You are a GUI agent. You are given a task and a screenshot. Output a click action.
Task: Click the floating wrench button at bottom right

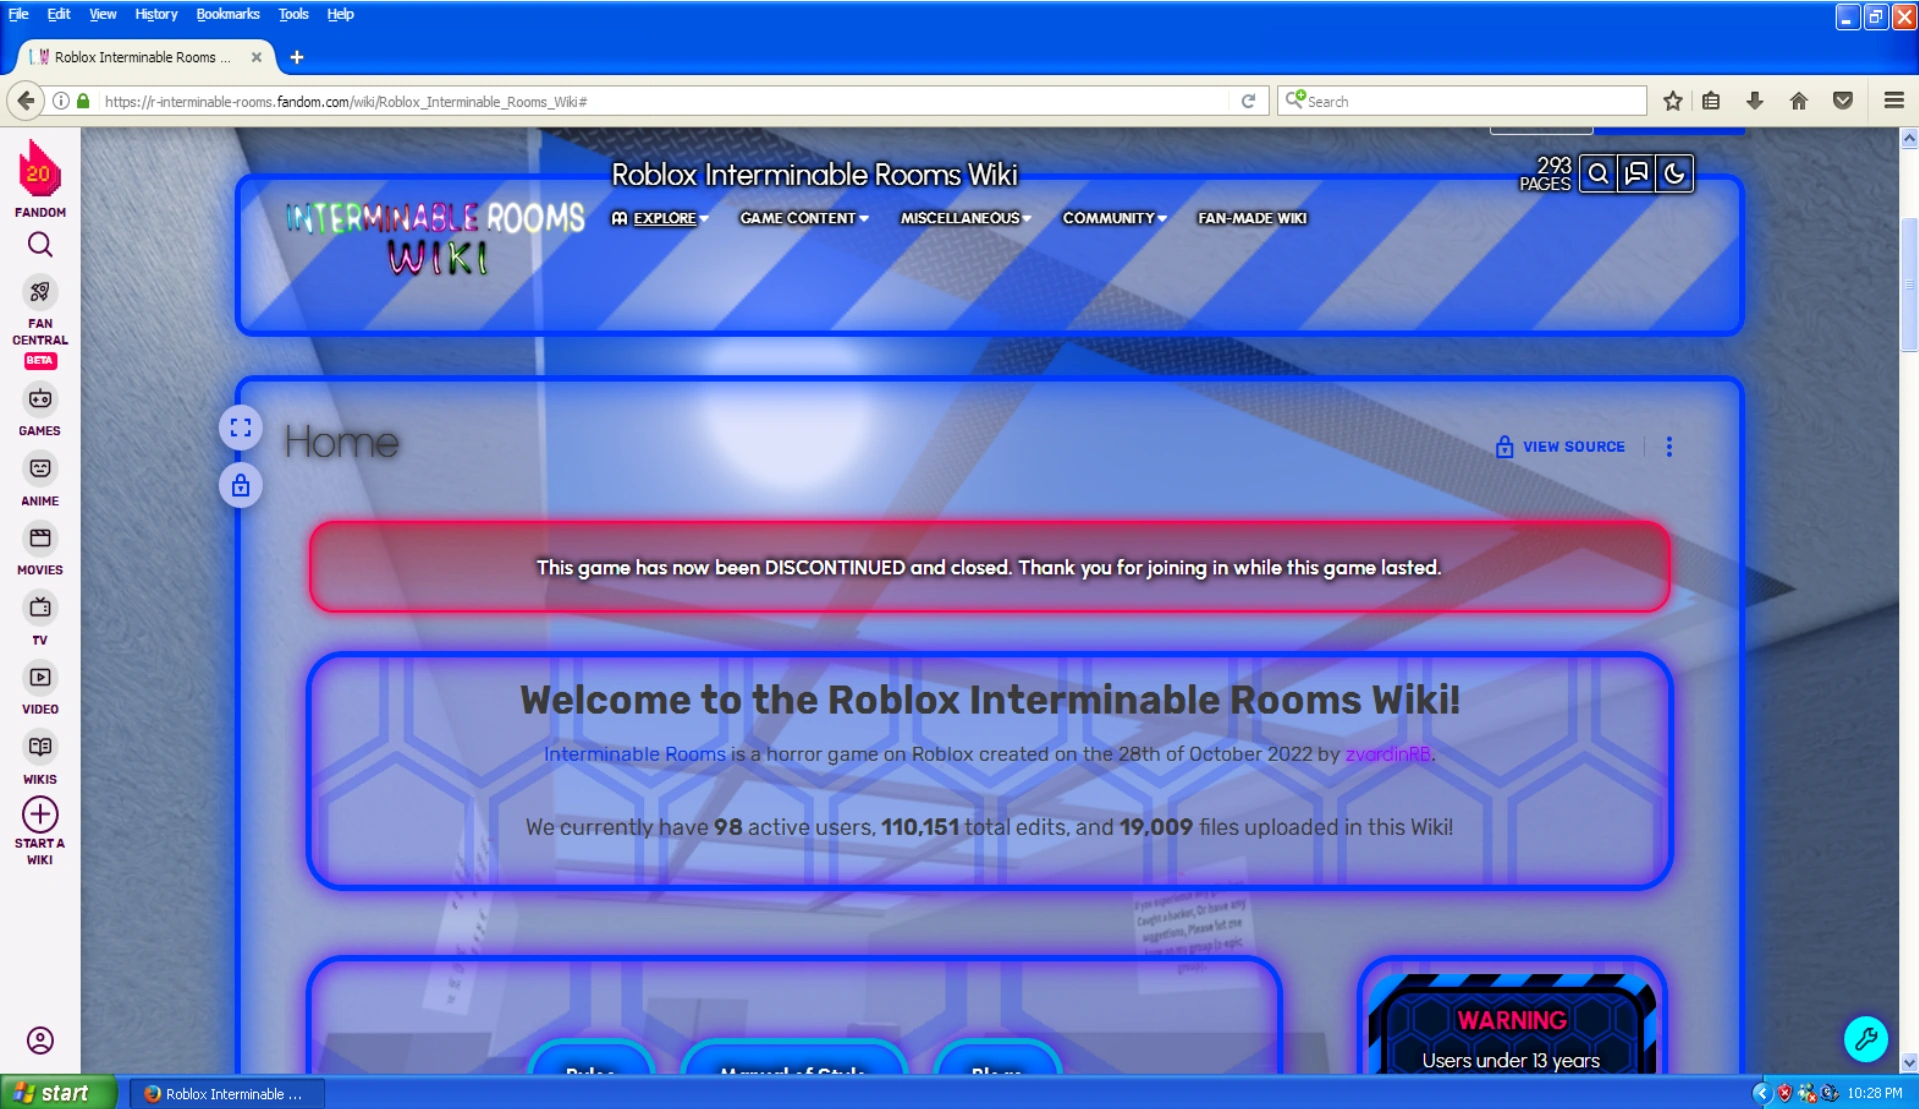(x=1866, y=1040)
